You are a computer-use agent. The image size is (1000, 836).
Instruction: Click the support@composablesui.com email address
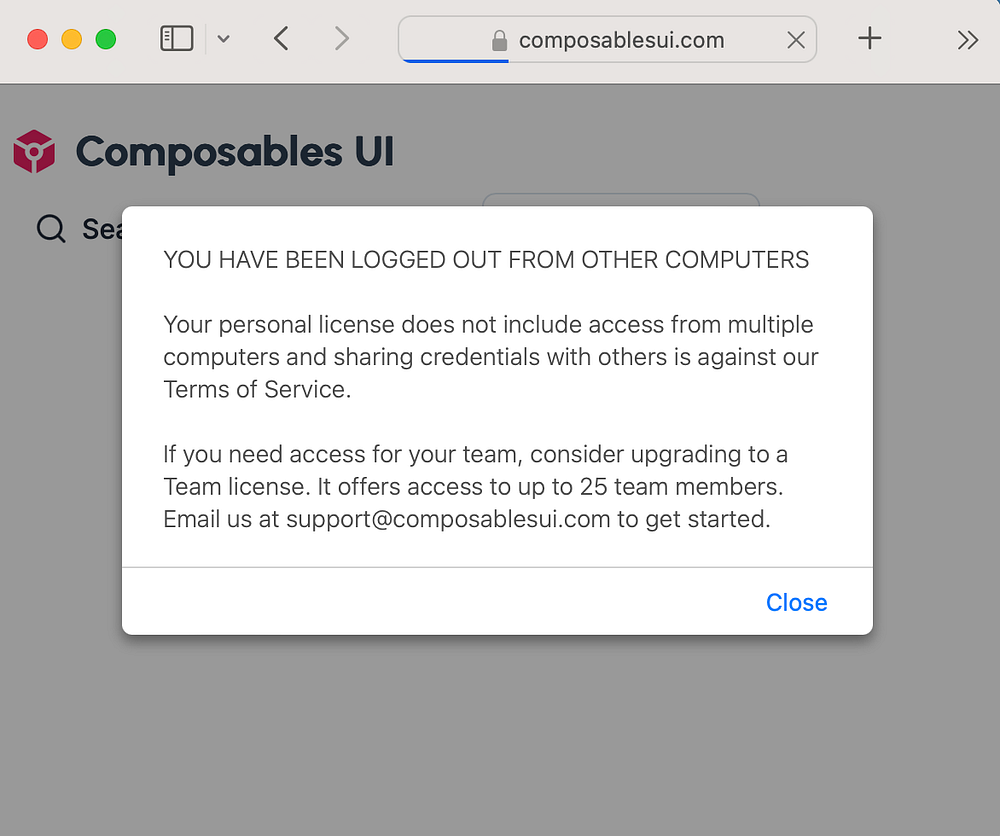448,520
